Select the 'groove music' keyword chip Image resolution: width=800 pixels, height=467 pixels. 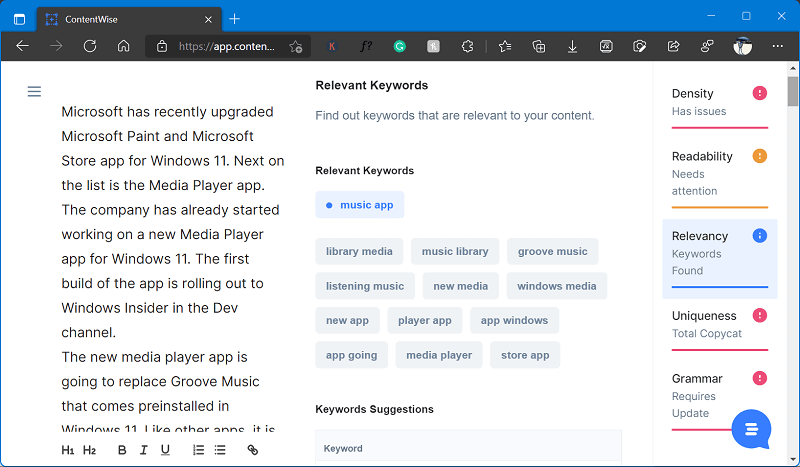point(553,251)
